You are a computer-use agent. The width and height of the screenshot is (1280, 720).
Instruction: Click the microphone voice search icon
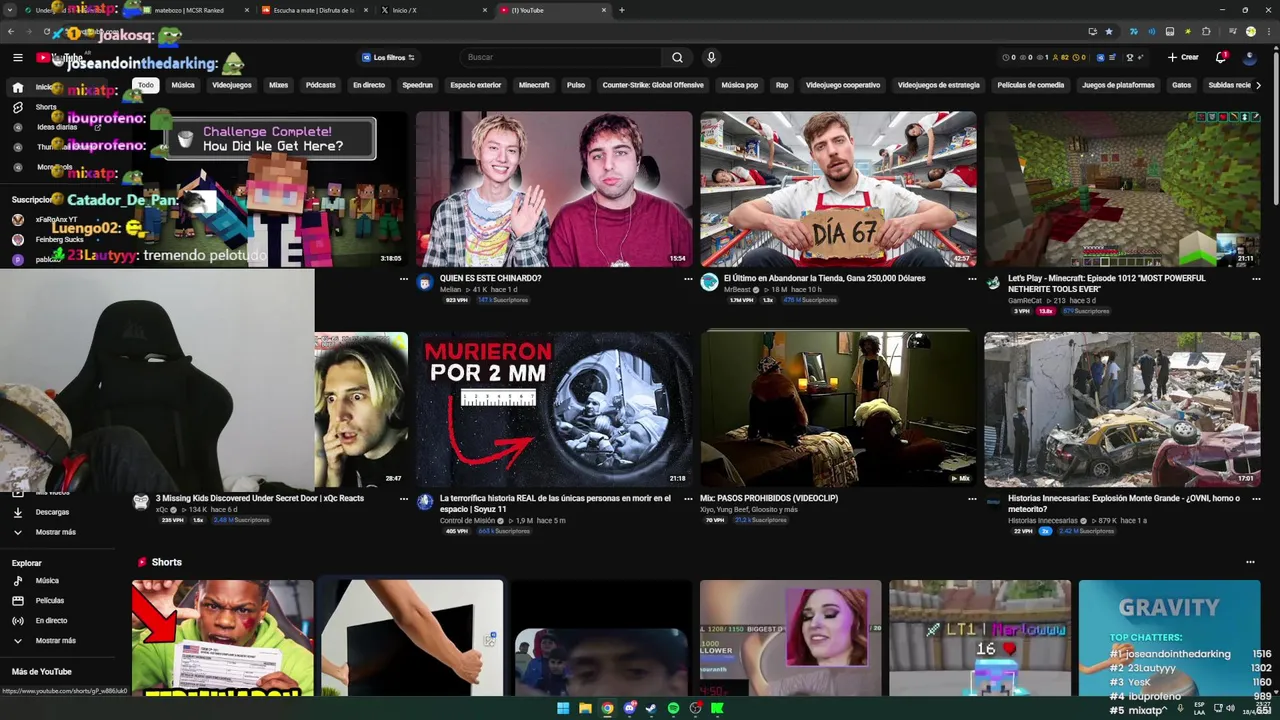pyautogui.click(x=711, y=57)
